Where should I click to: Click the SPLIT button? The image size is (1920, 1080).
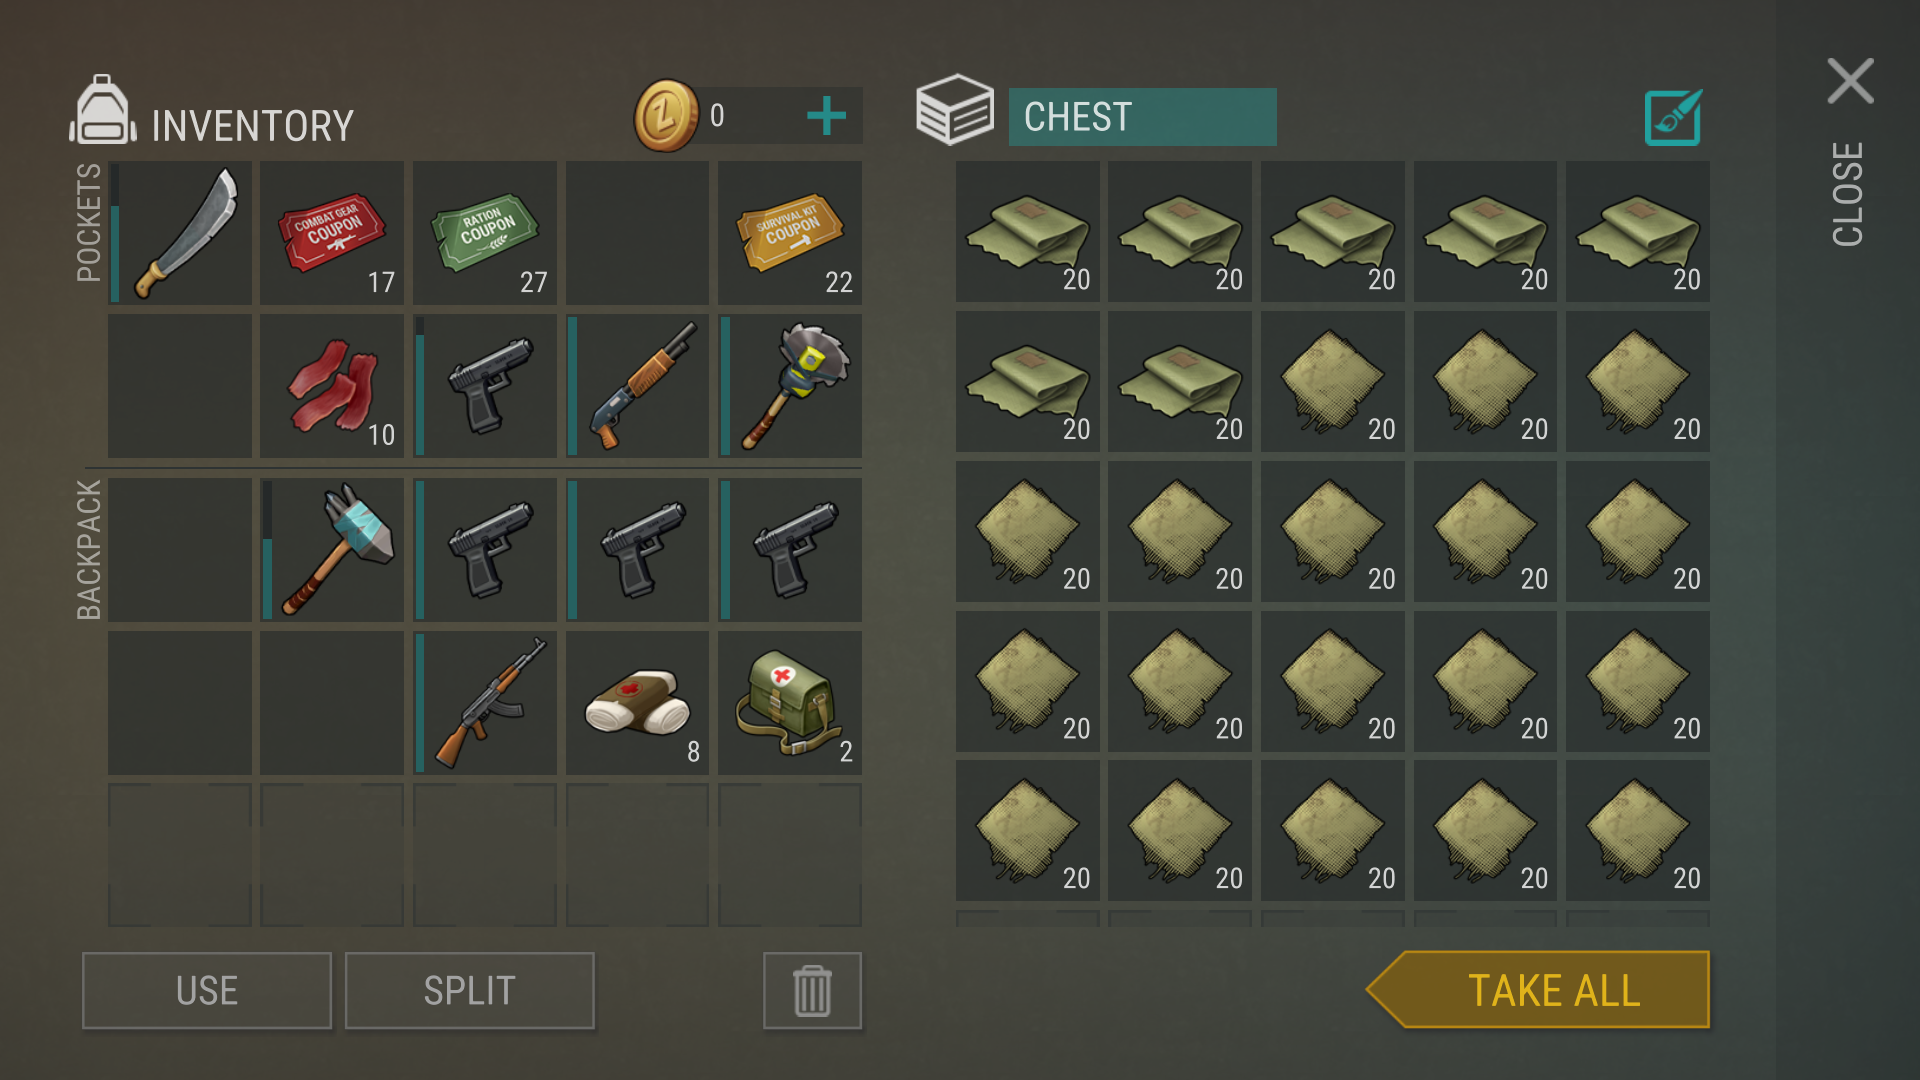tap(470, 991)
